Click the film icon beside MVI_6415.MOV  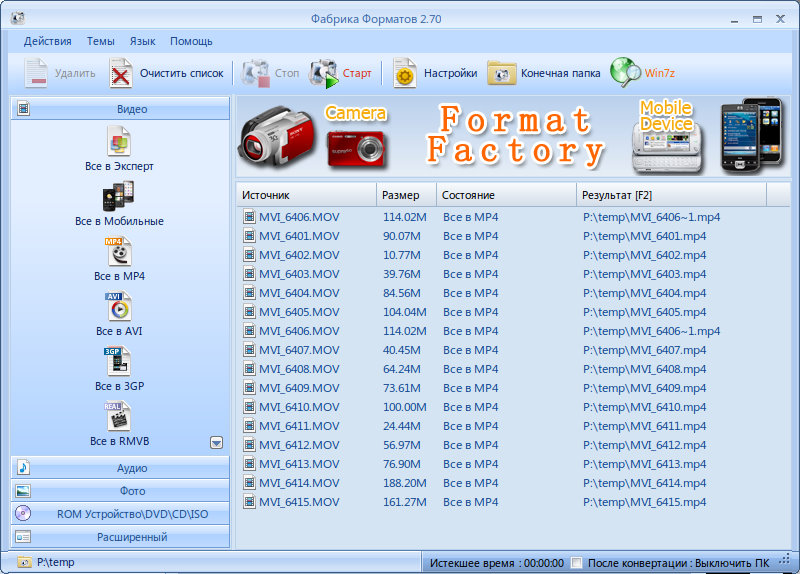point(249,502)
